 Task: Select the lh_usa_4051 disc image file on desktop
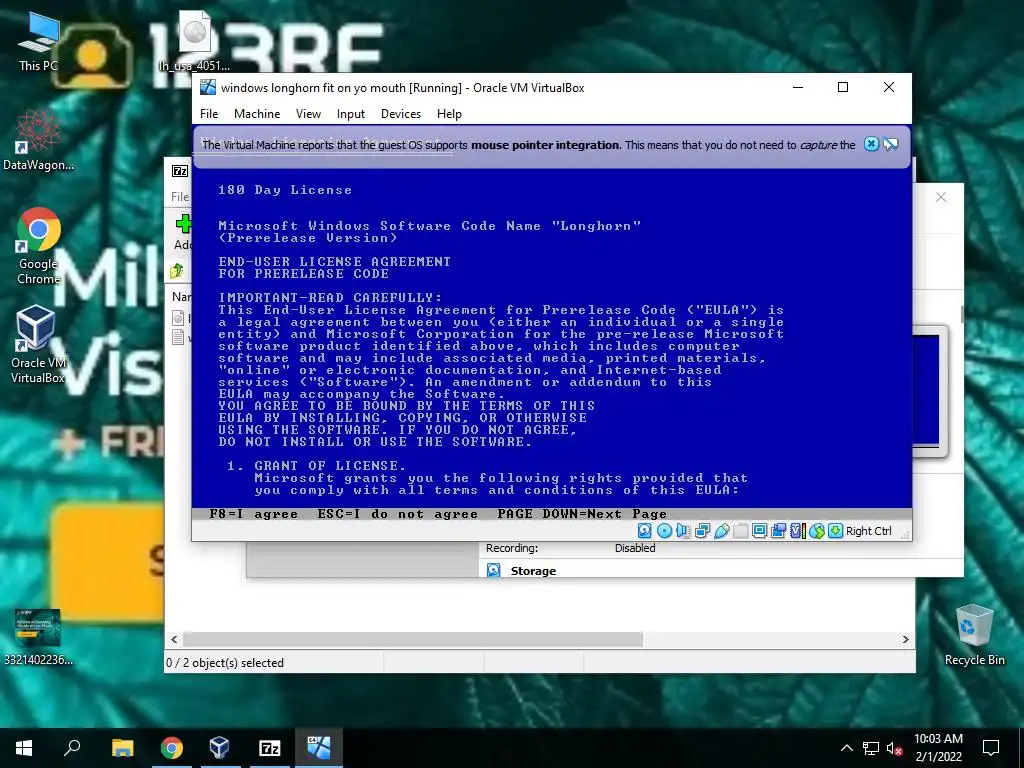point(194,40)
